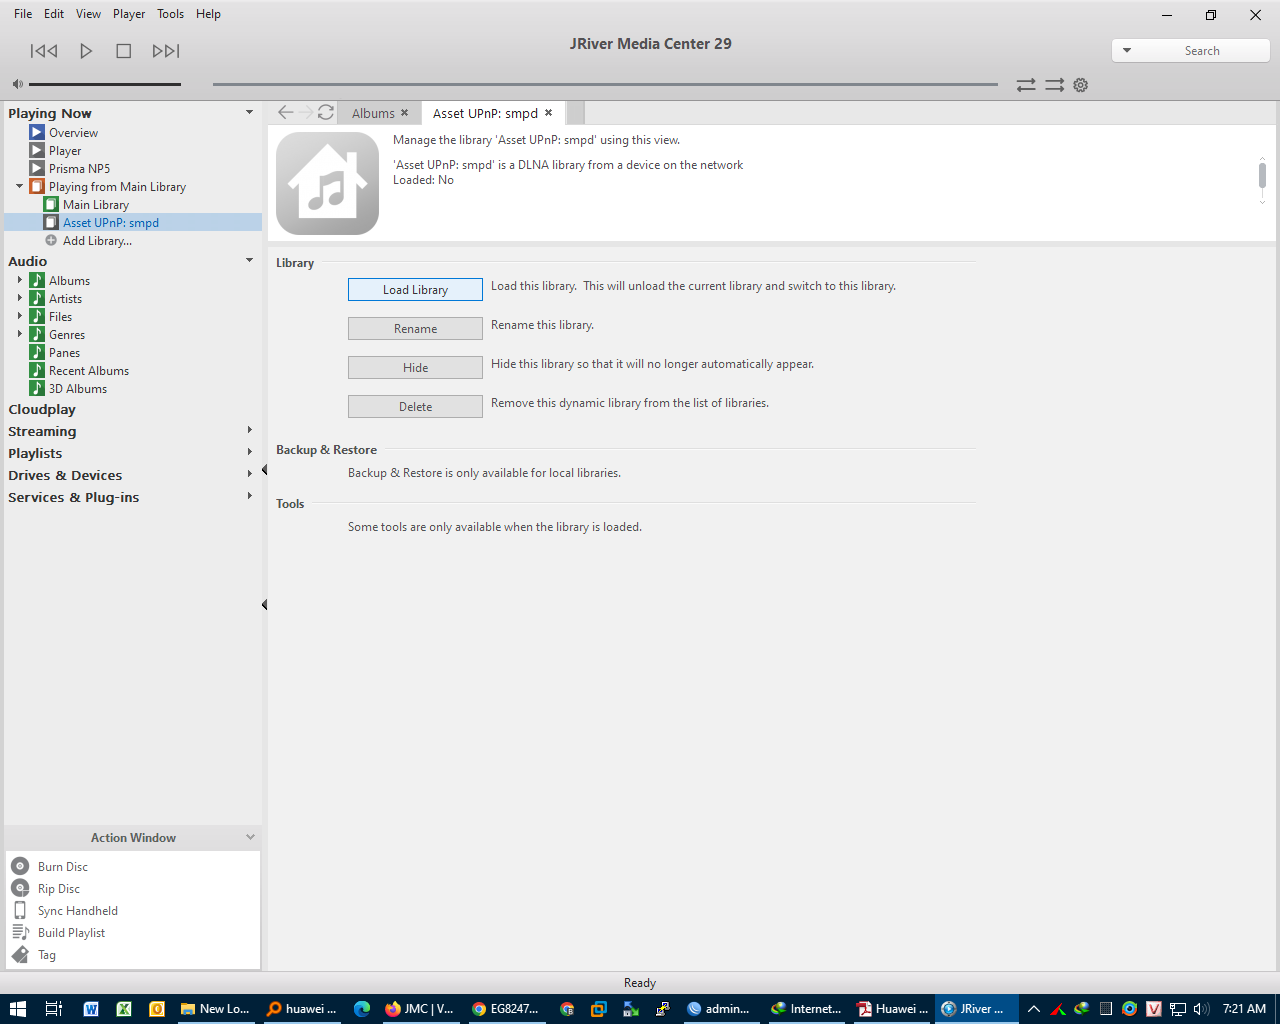The width and height of the screenshot is (1280, 1024).
Task: Start playback with the Play button
Action: click(86, 51)
